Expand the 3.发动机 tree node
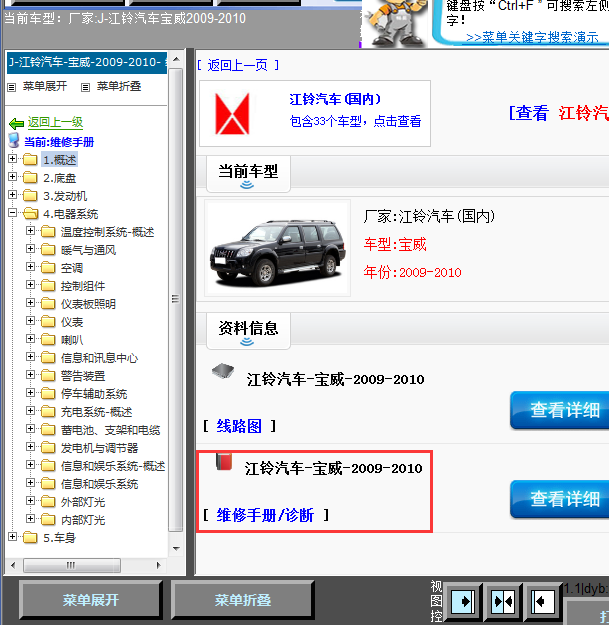The width and height of the screenshot is (609, 625). (12, 195)
